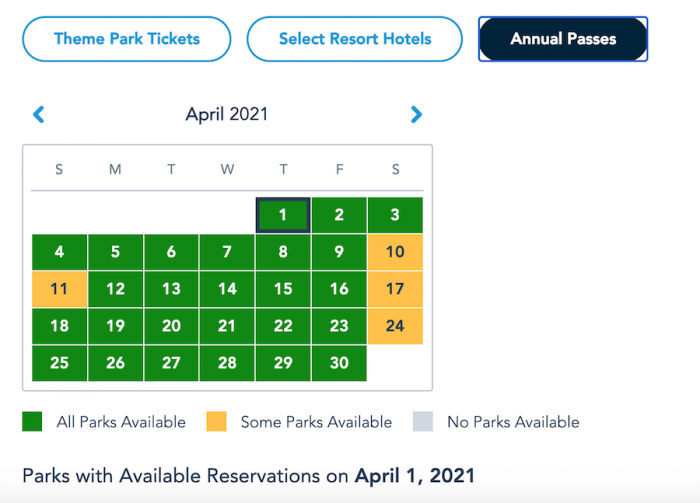Screen dimensions: 700x503
Task: Select April 7 Wednesday date
Action: [x=227, y=252]
